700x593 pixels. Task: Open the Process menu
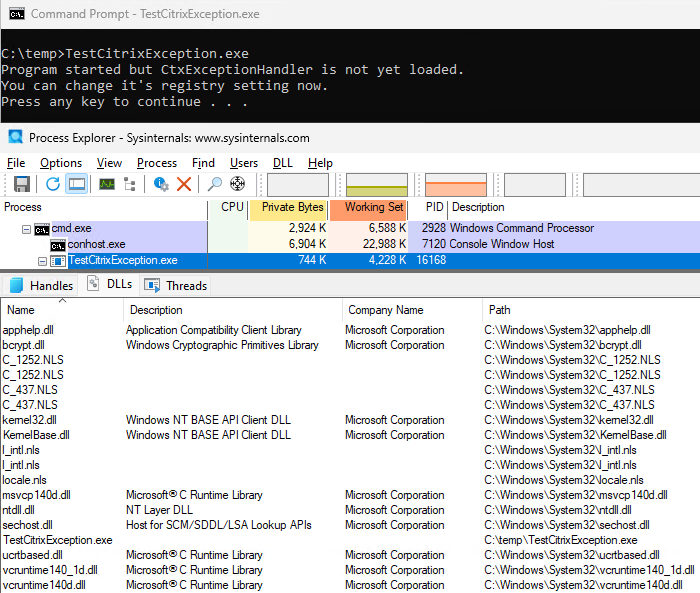click(x=157, y=163)
